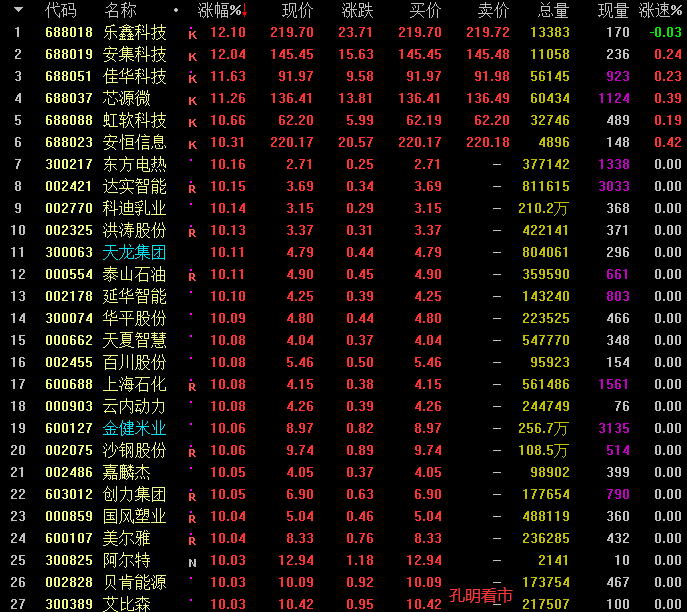The height and width of the screenshot is (612, 687).
Task: Click the R marker on 沙钢股份 row
Action: pyautogui.click(x=192, y=452)
